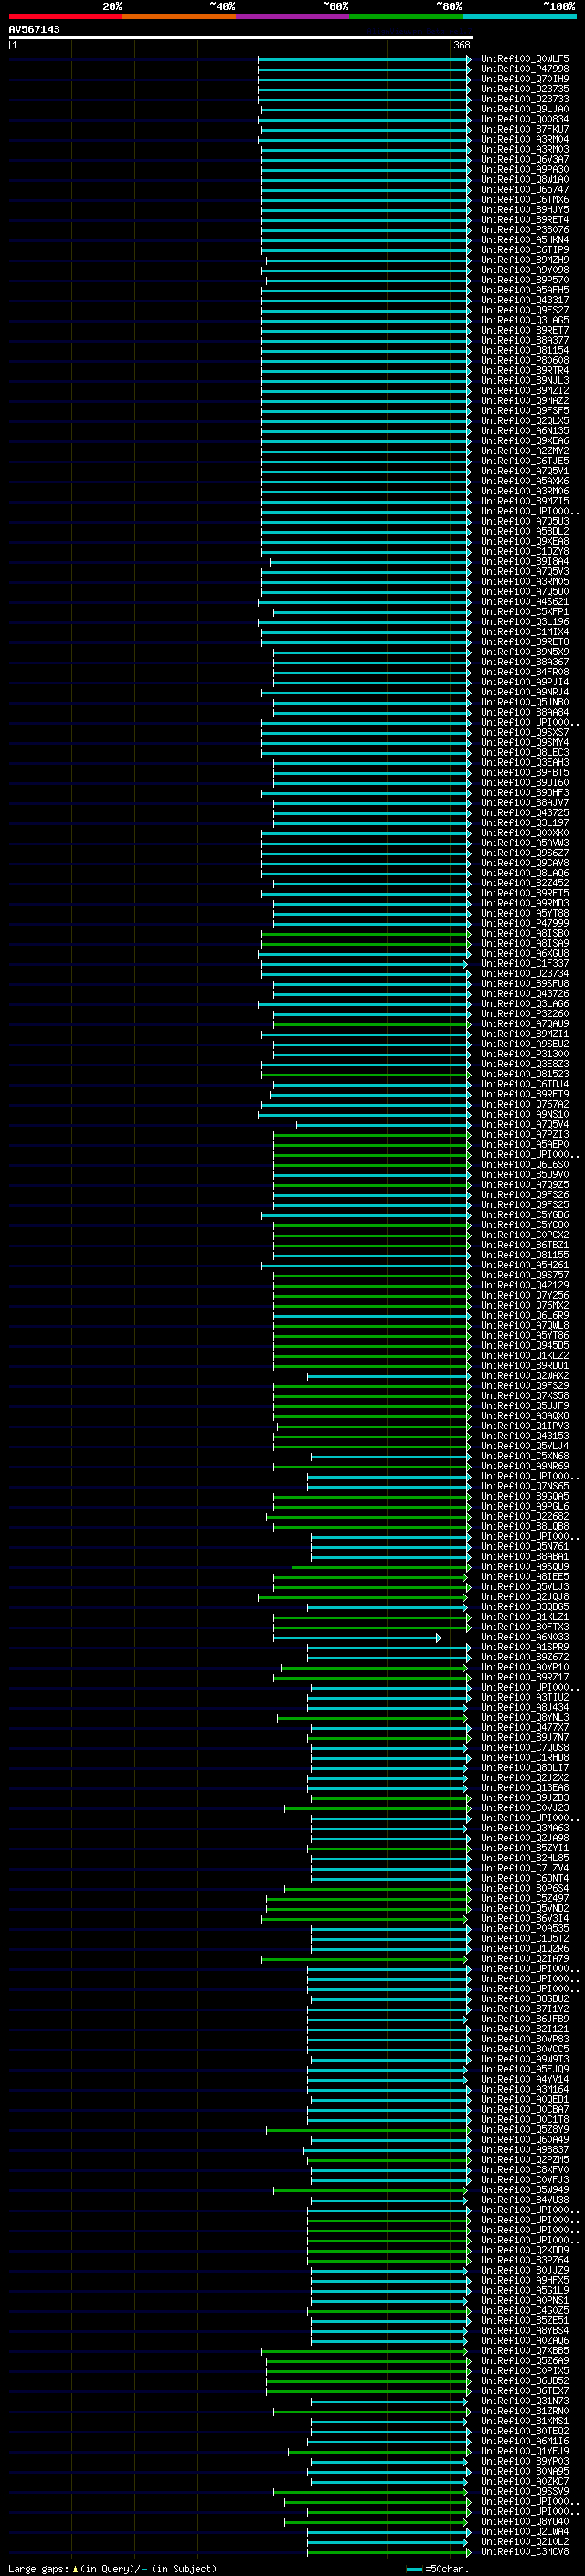Click the hit label UniRef100_A6M1I6
The height and width of the screenshot is (2576, 585).
click(525, 2441)
